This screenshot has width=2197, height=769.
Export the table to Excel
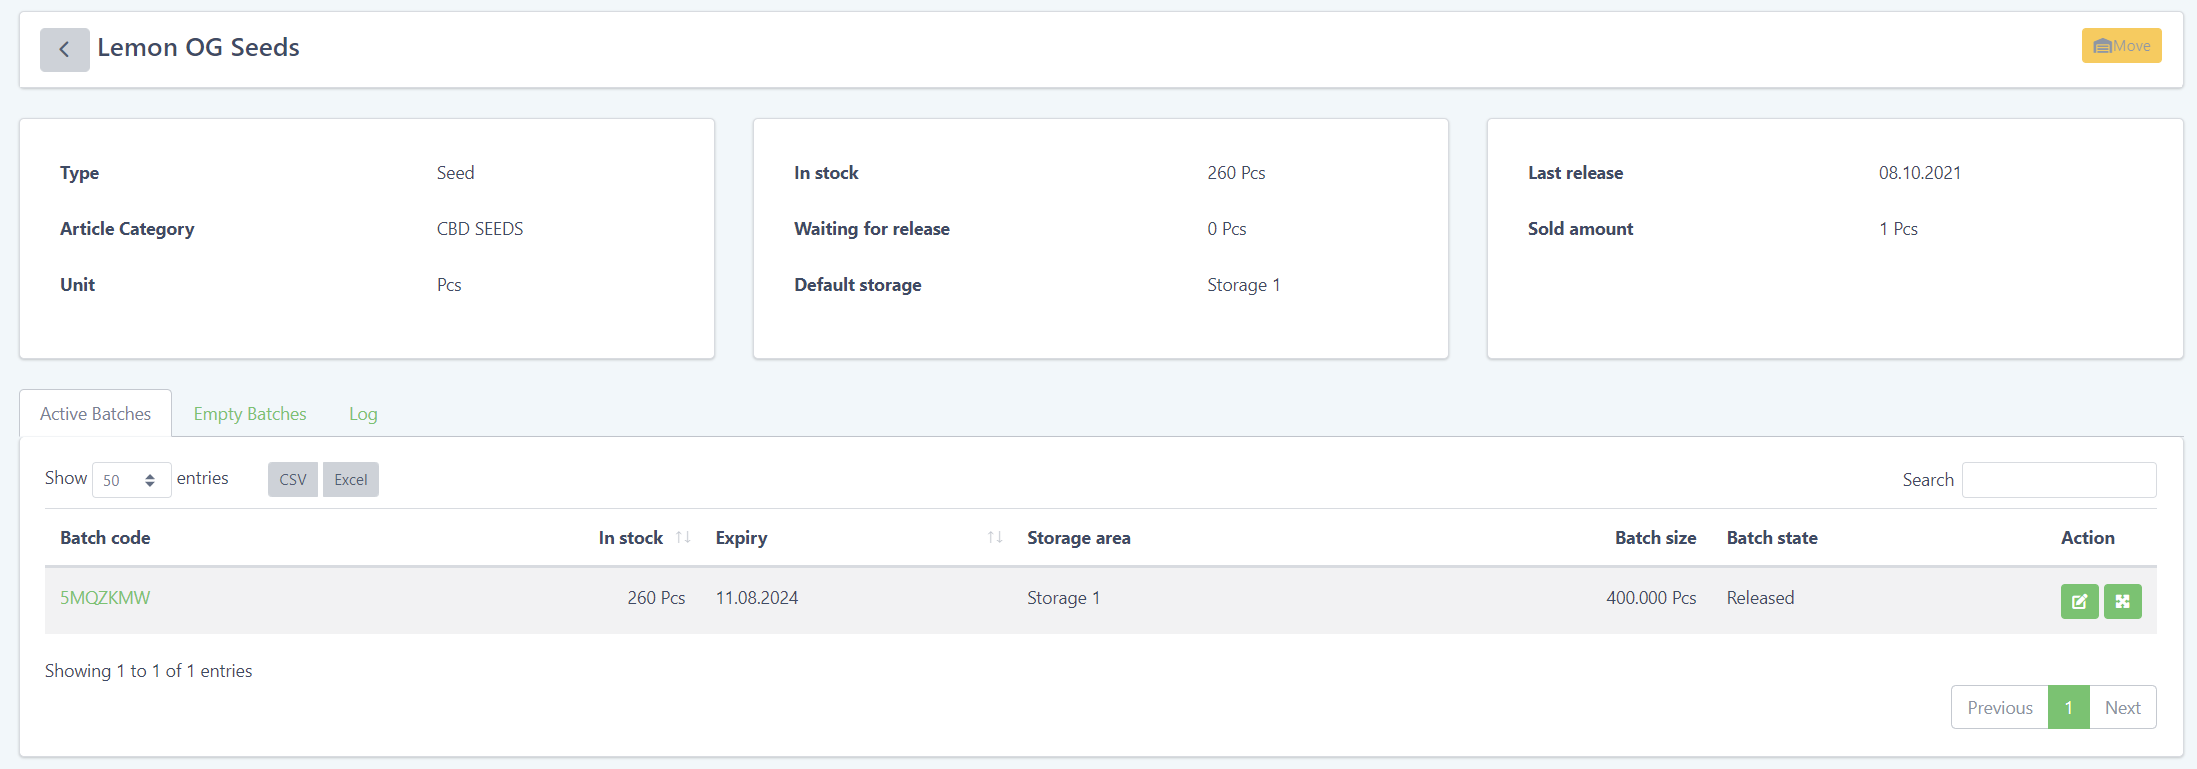coord(350,480)
